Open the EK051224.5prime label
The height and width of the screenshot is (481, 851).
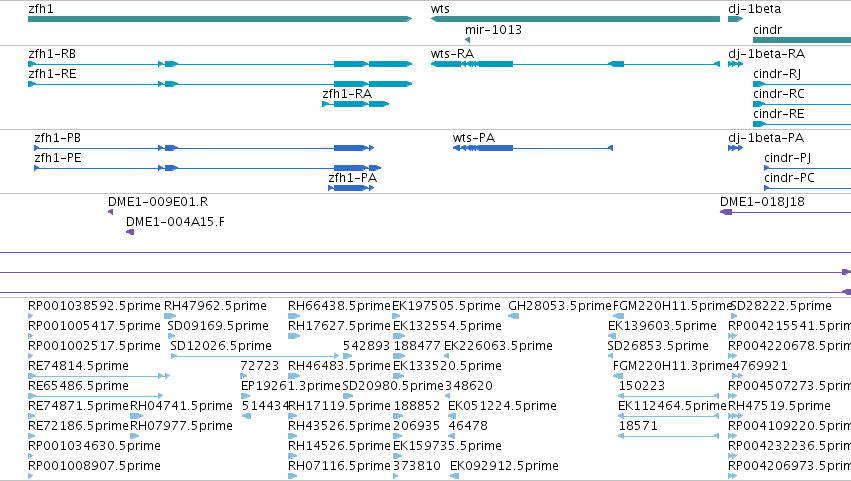(x=503, y=406)
